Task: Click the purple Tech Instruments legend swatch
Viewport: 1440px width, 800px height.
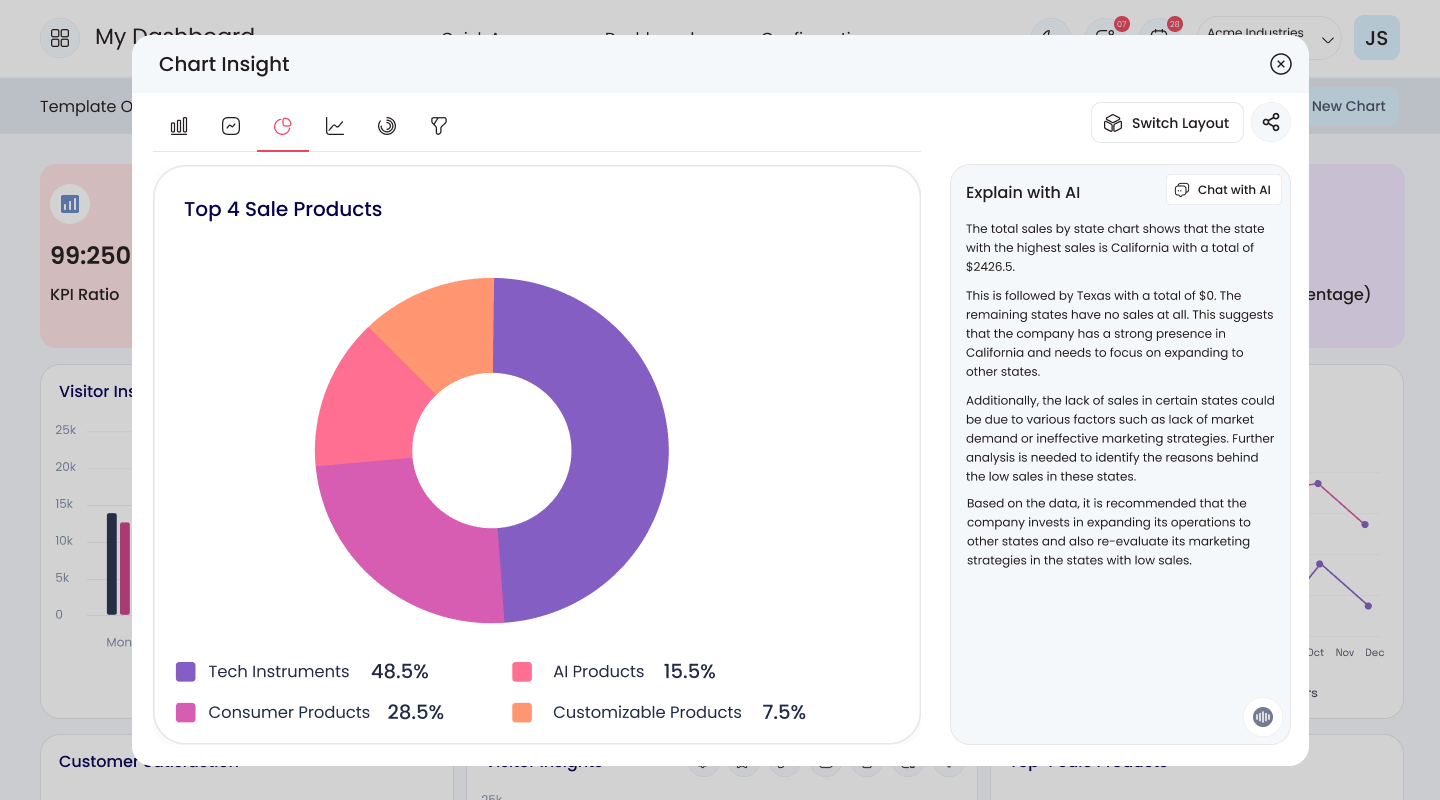Action: (186, 672)
